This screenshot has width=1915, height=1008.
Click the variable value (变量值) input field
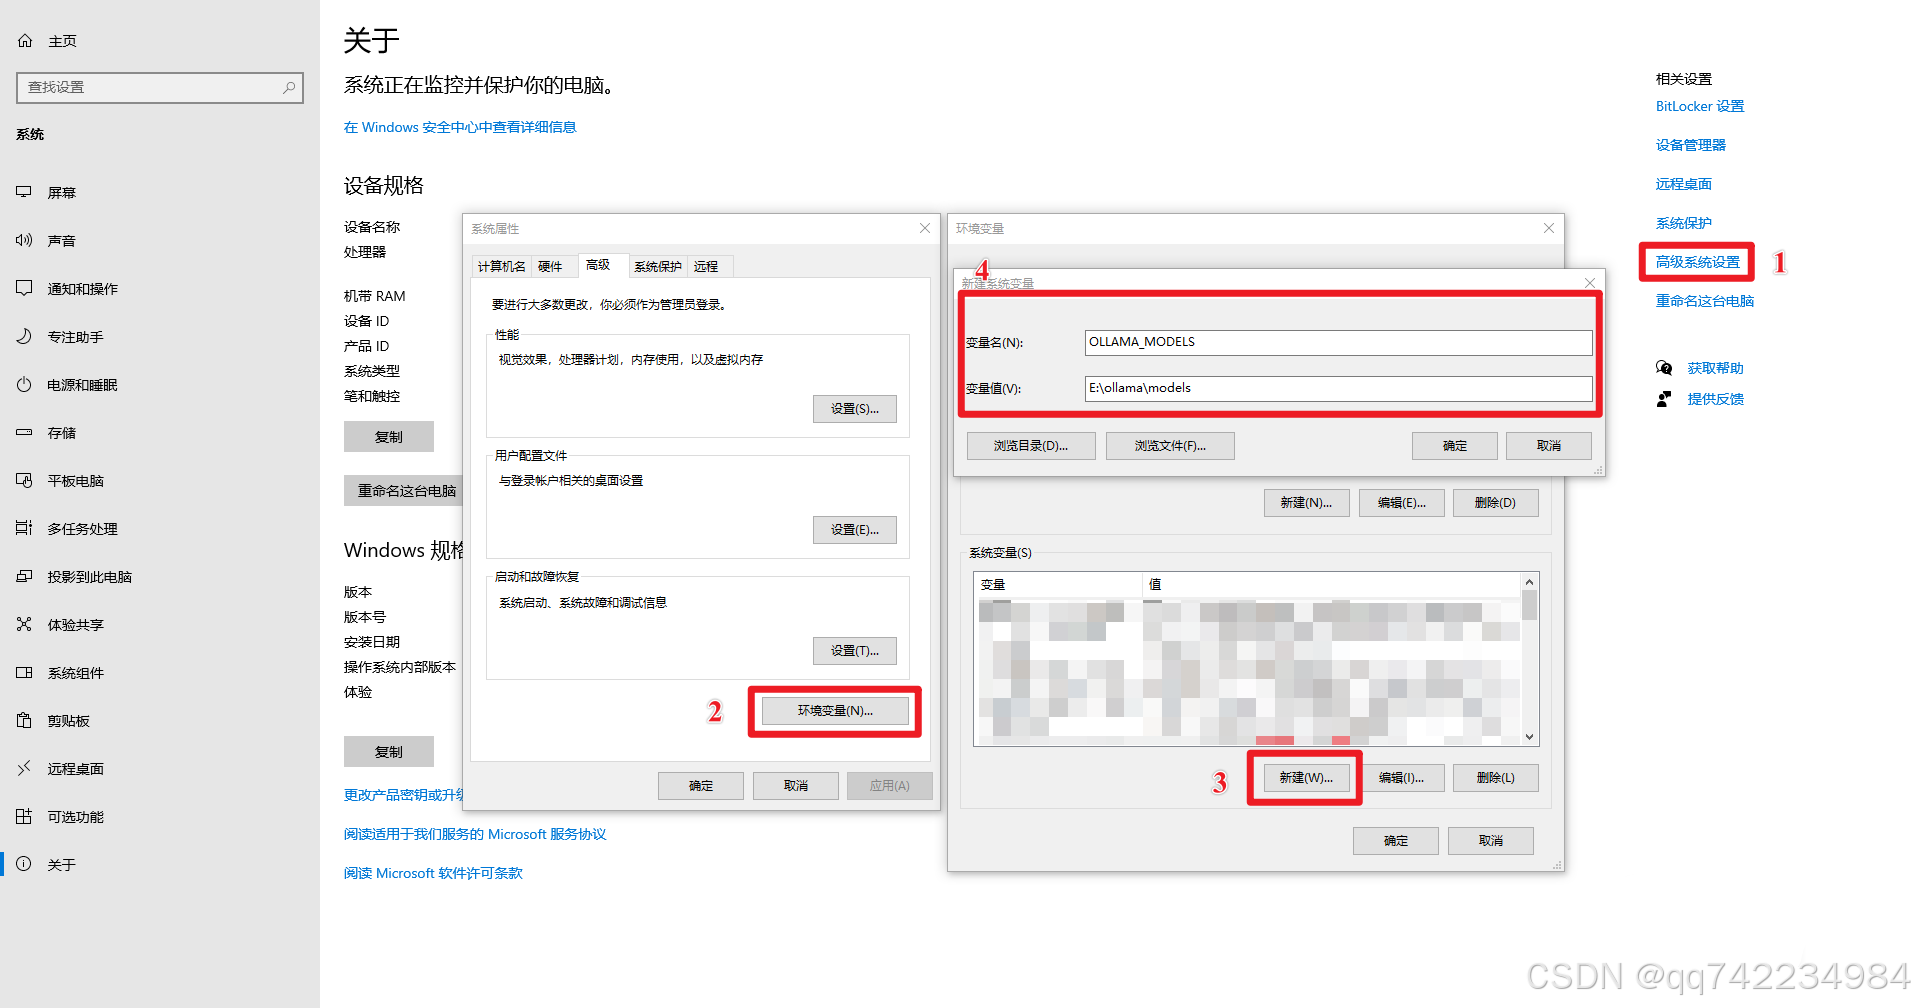click(1337, 388)
